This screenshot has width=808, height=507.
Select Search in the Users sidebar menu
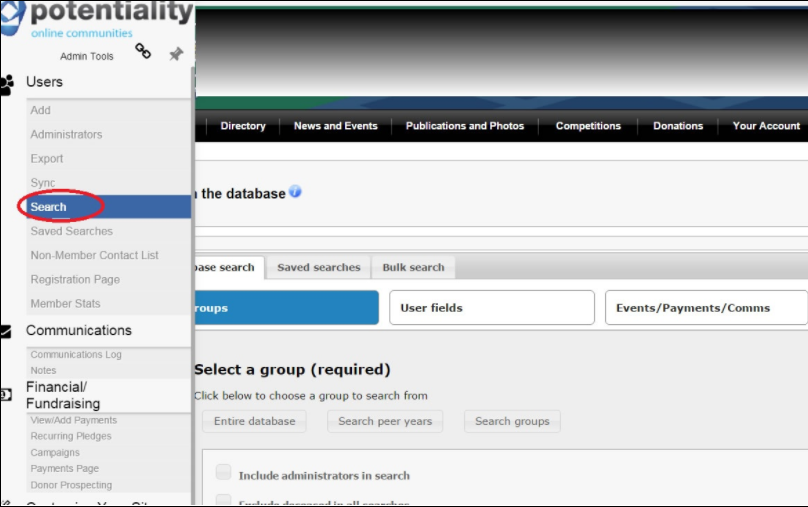(x=49, y=207)
